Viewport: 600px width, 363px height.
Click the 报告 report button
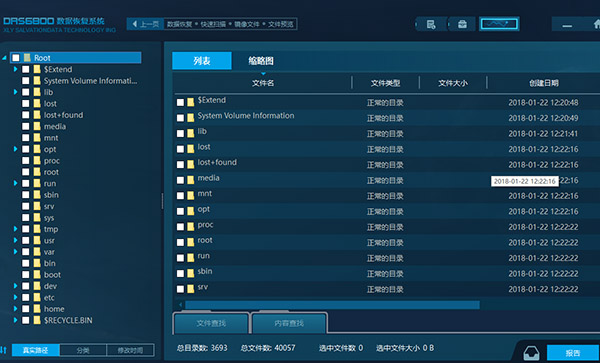tap(573, 353)
